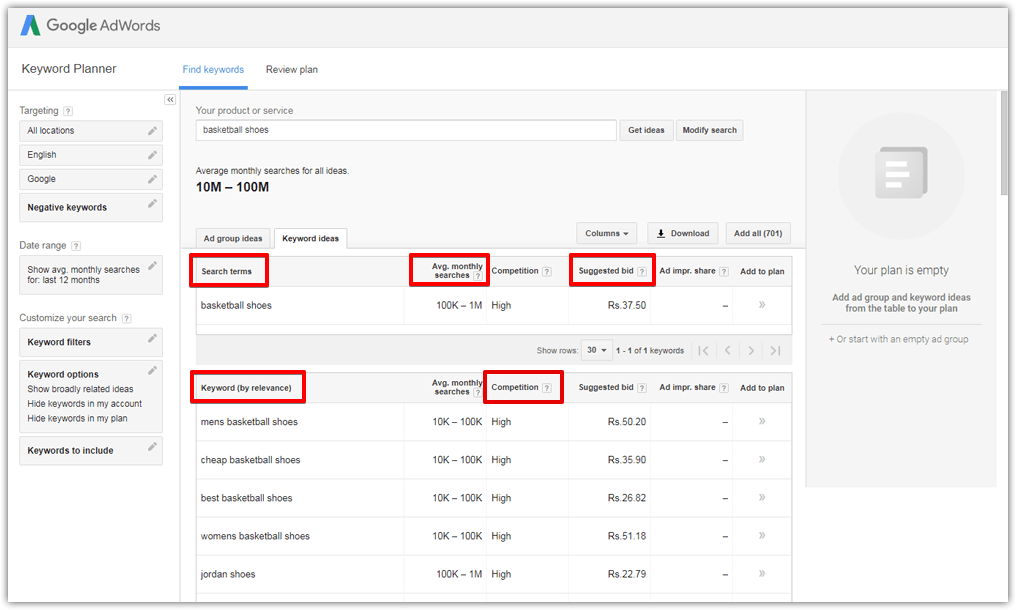The image size is (1016, 610).
Task: Add womens basketball shoes to plan
Action: point(762,535)
